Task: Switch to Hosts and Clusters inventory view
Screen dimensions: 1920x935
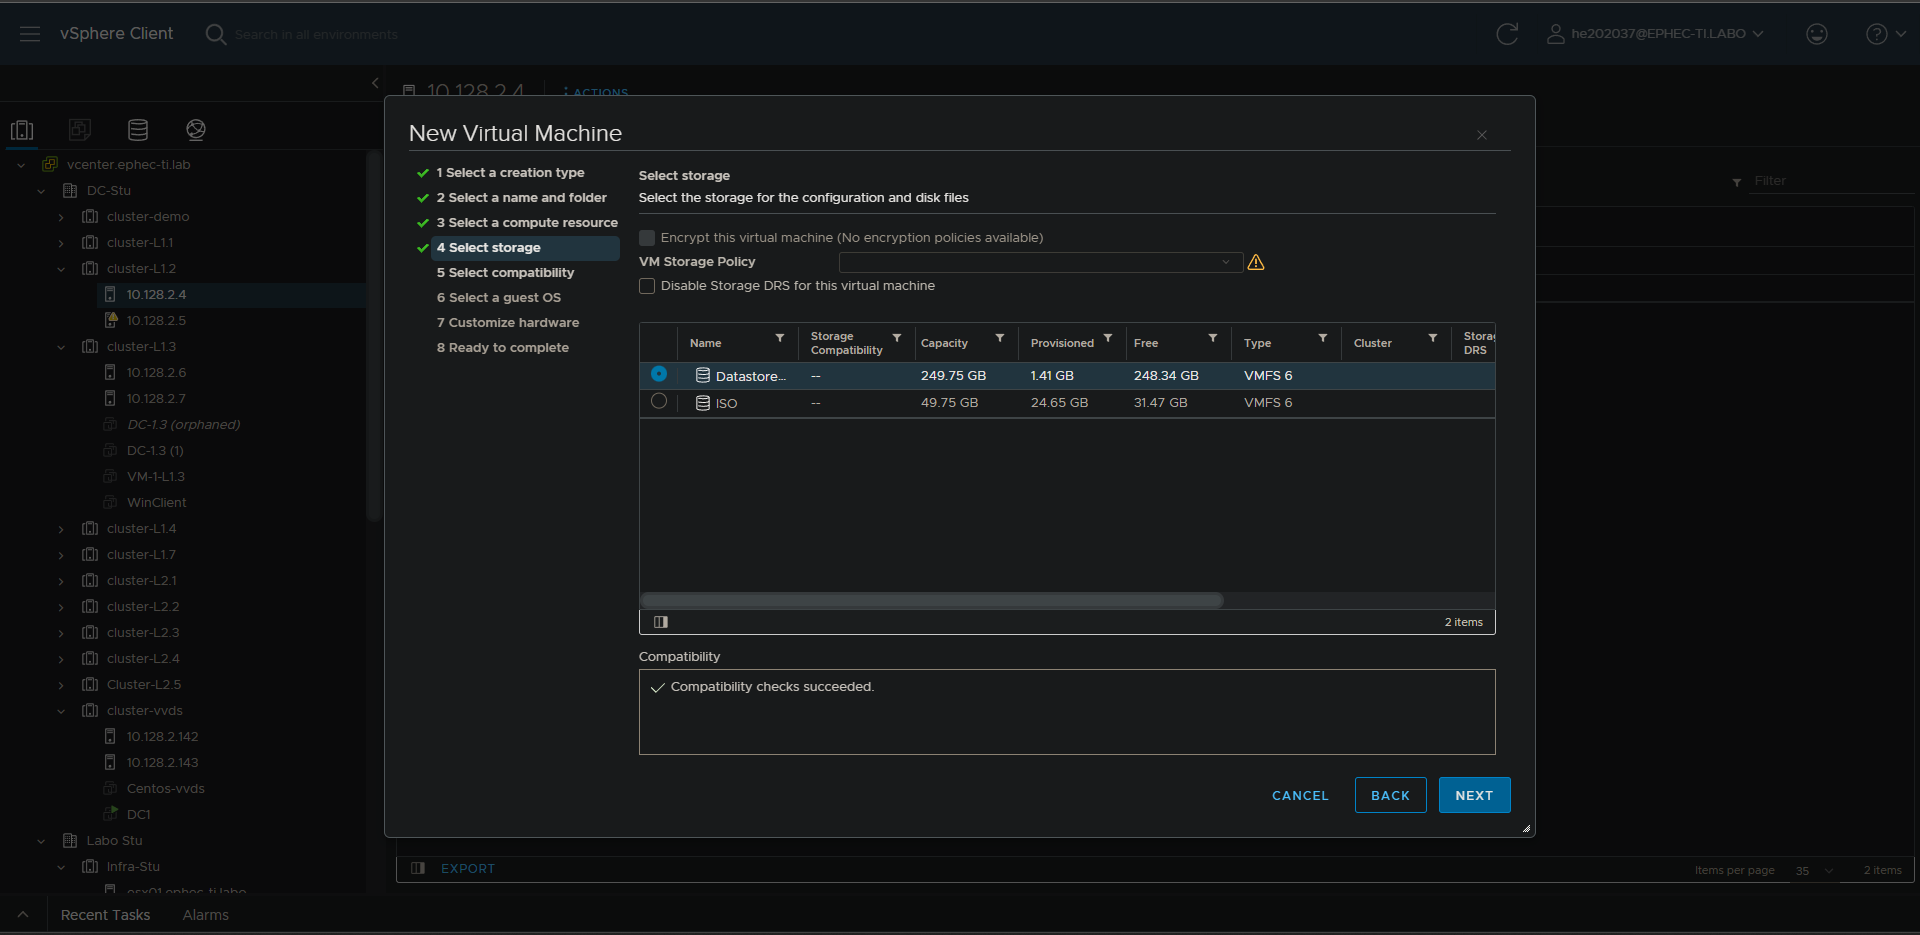Action: pos(22,130)
